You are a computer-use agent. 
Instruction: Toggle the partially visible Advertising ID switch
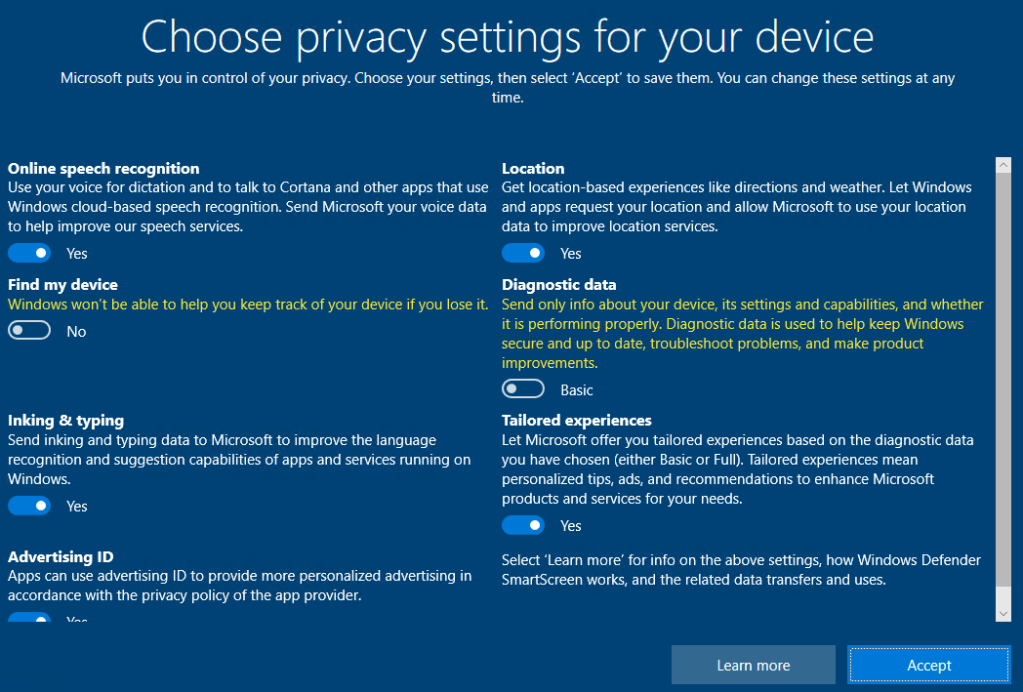pos(29,618)
